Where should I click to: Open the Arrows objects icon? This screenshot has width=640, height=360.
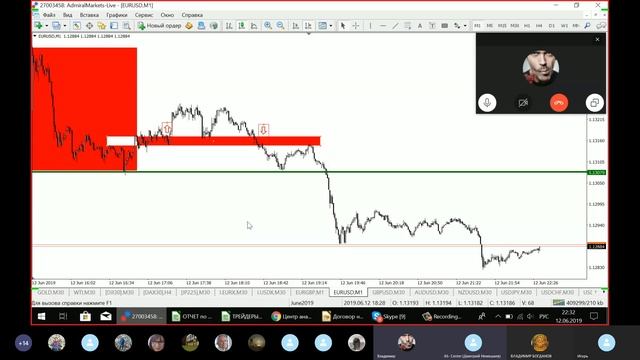click(x=457, y=26)
